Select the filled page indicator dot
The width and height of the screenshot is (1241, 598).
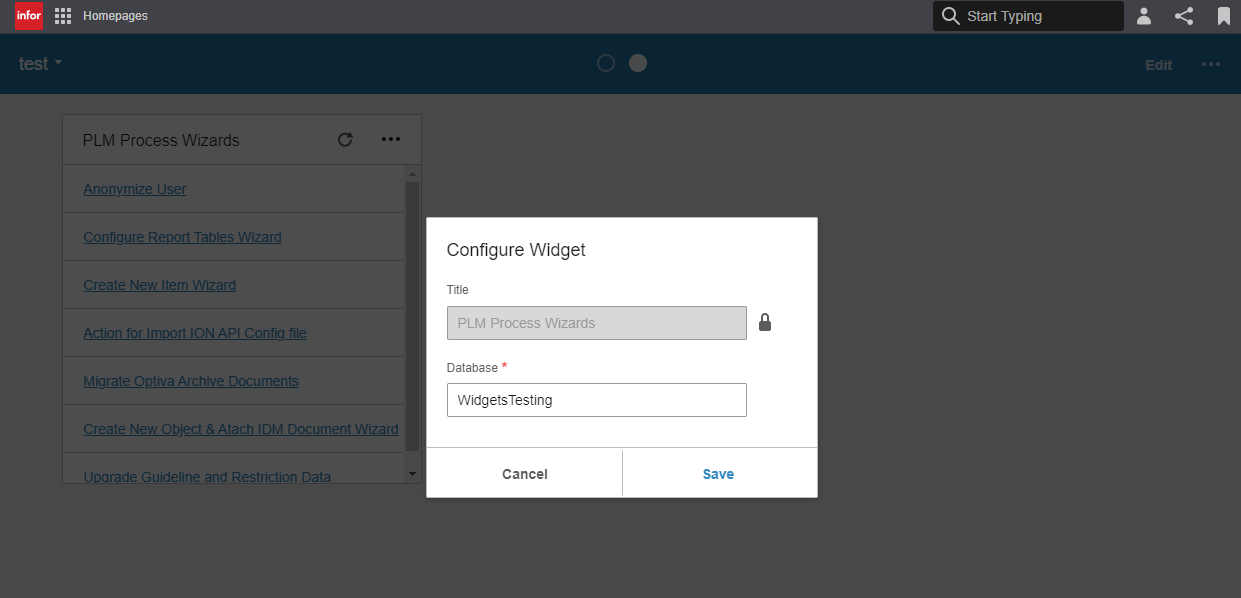click(x=637, y=62)
